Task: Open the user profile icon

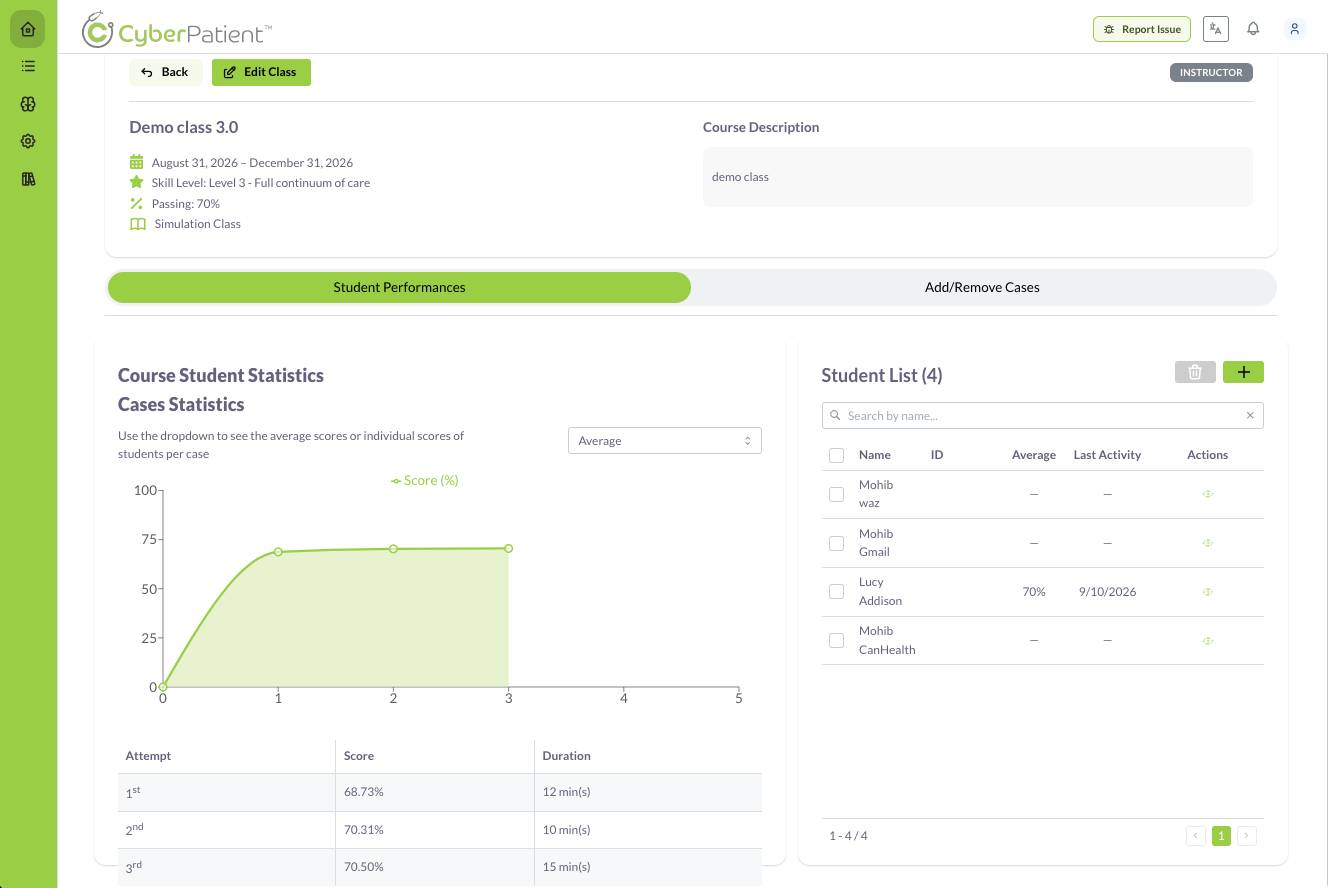Action: point(1294,29)
